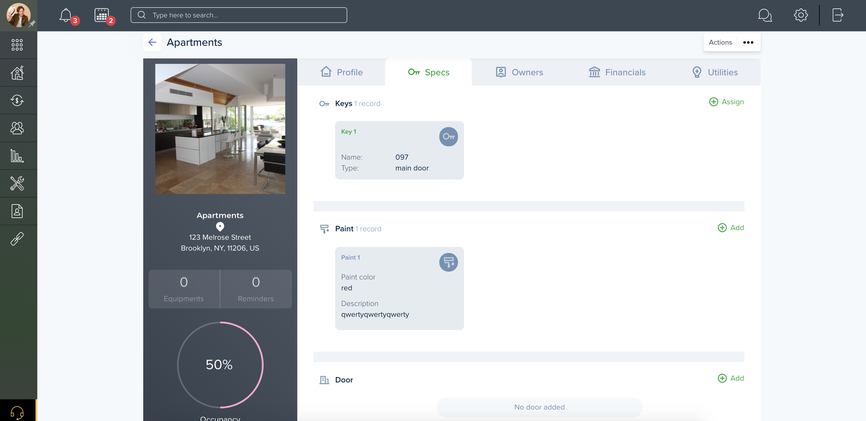The image size is (866, 421).
Task: Click the Actions button
Action: (x=720, y=43)
